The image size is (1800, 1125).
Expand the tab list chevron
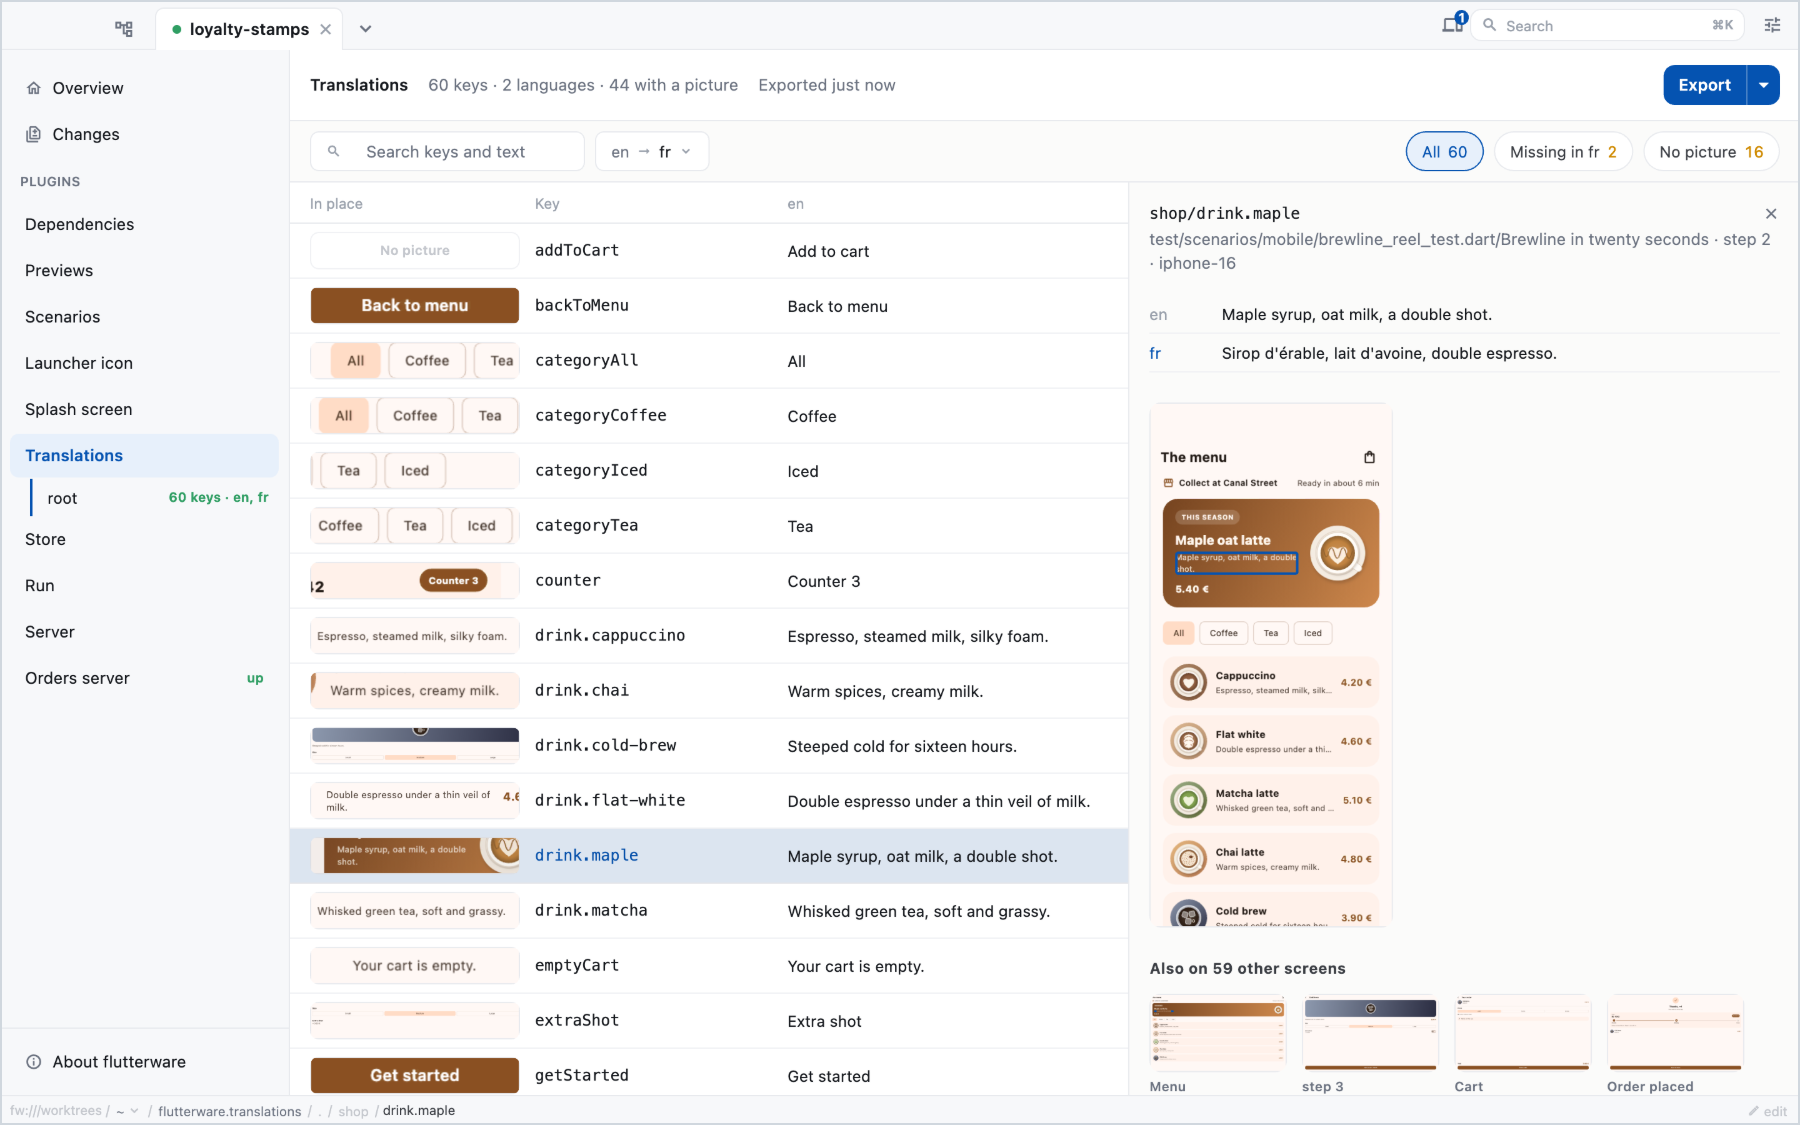pyautogui.click(x=366, y=29)
